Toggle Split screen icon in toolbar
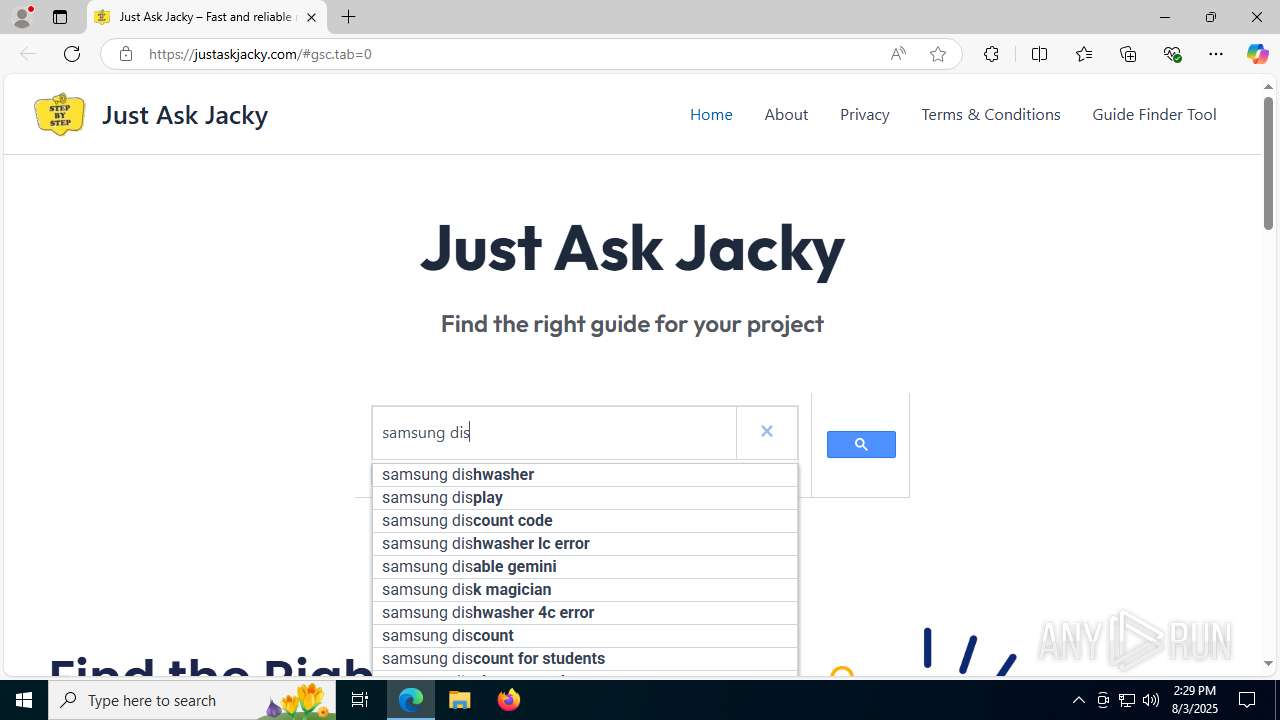Image resolution: width=1280 pixels, height=720 pixels. [x=1039, y=54]
